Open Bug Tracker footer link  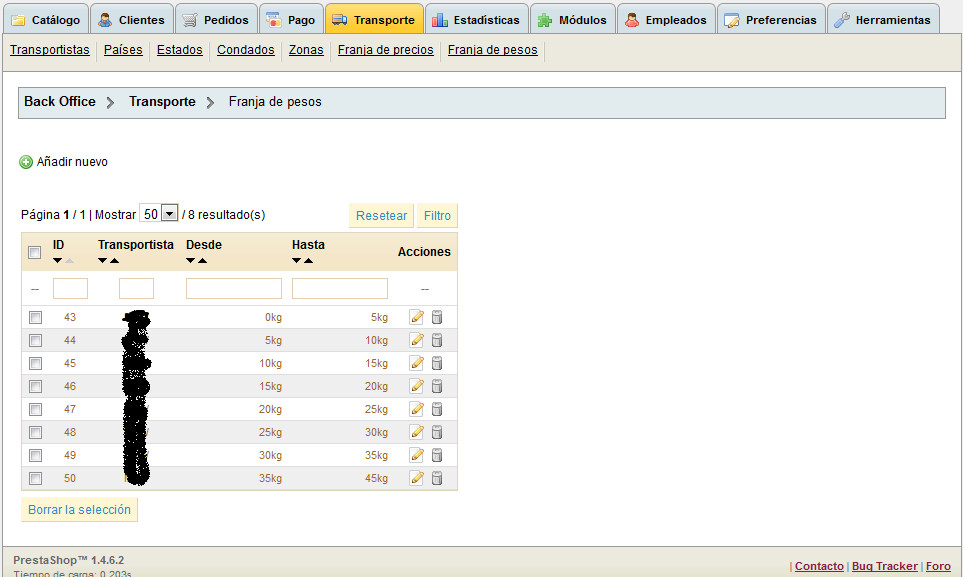884,566
